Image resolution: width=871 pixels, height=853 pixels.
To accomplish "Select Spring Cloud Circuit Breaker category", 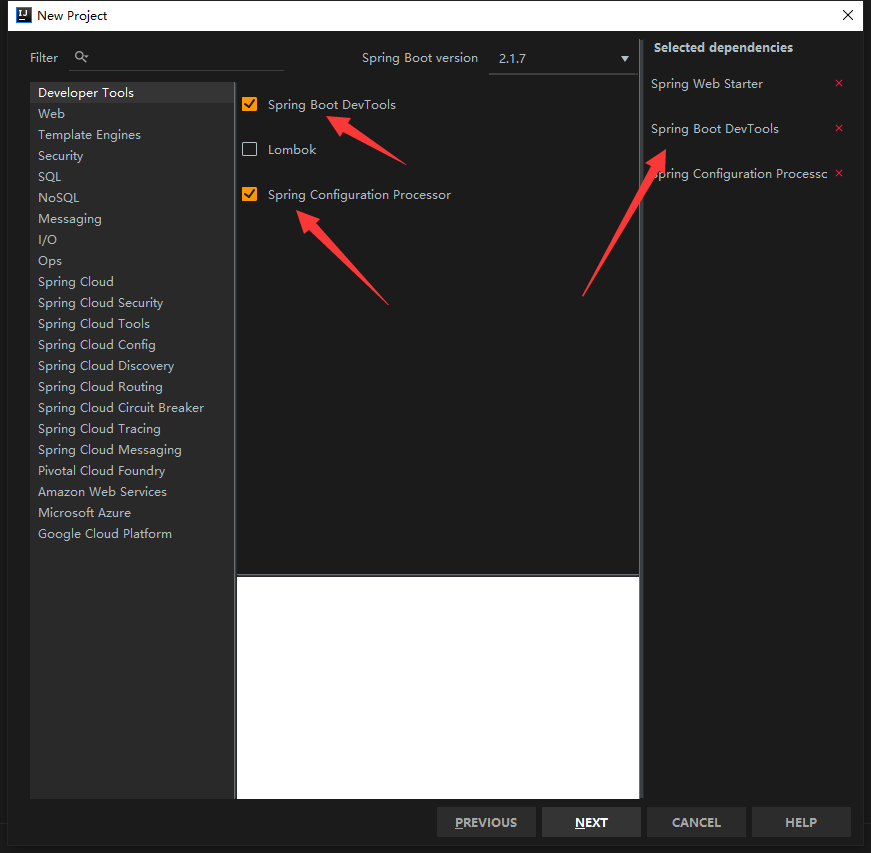I will pyautogui.click(x=132, y=408).
